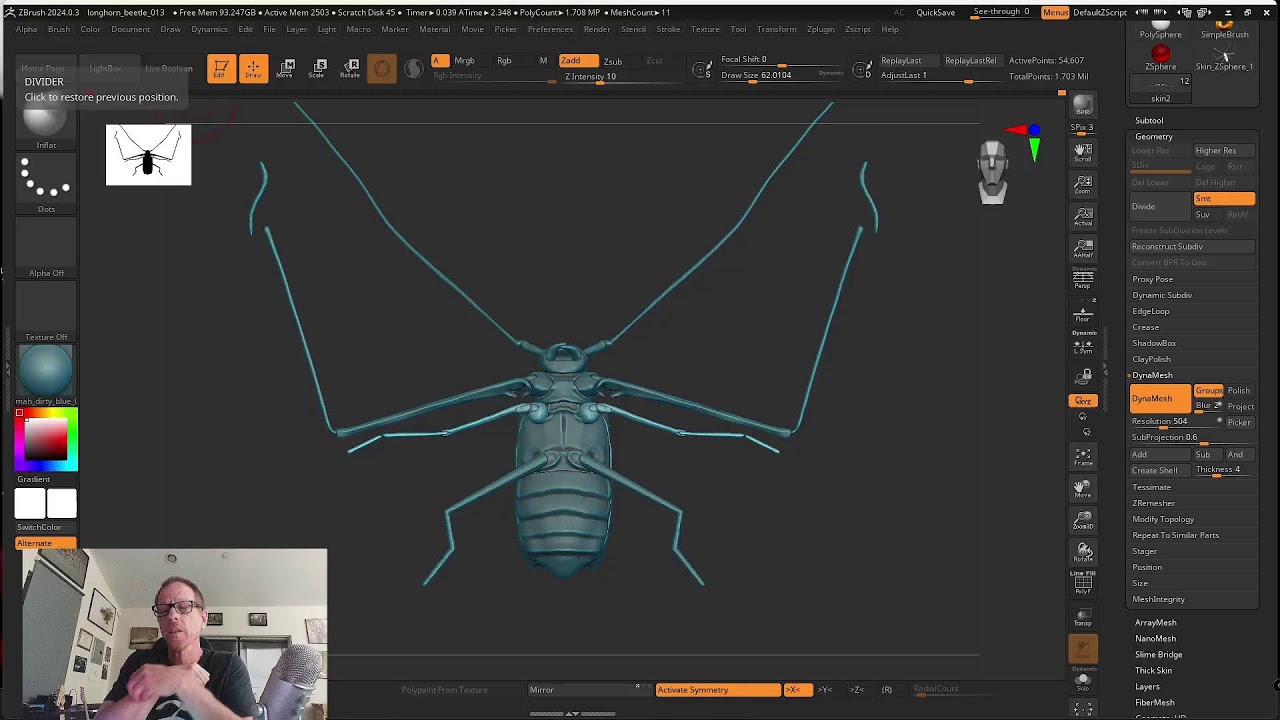Toggle Solo mode
1280x720 pixels.
tap(1083, 681)
